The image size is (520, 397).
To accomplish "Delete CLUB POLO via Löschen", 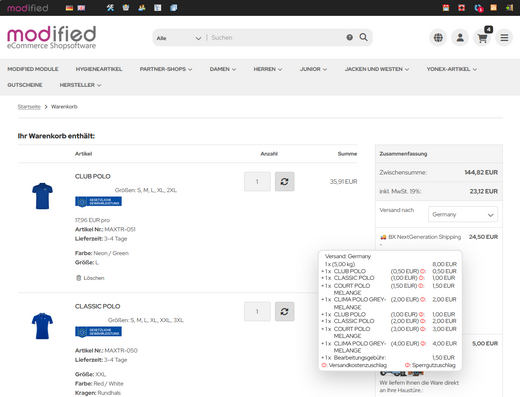I will tap(90, 278).
